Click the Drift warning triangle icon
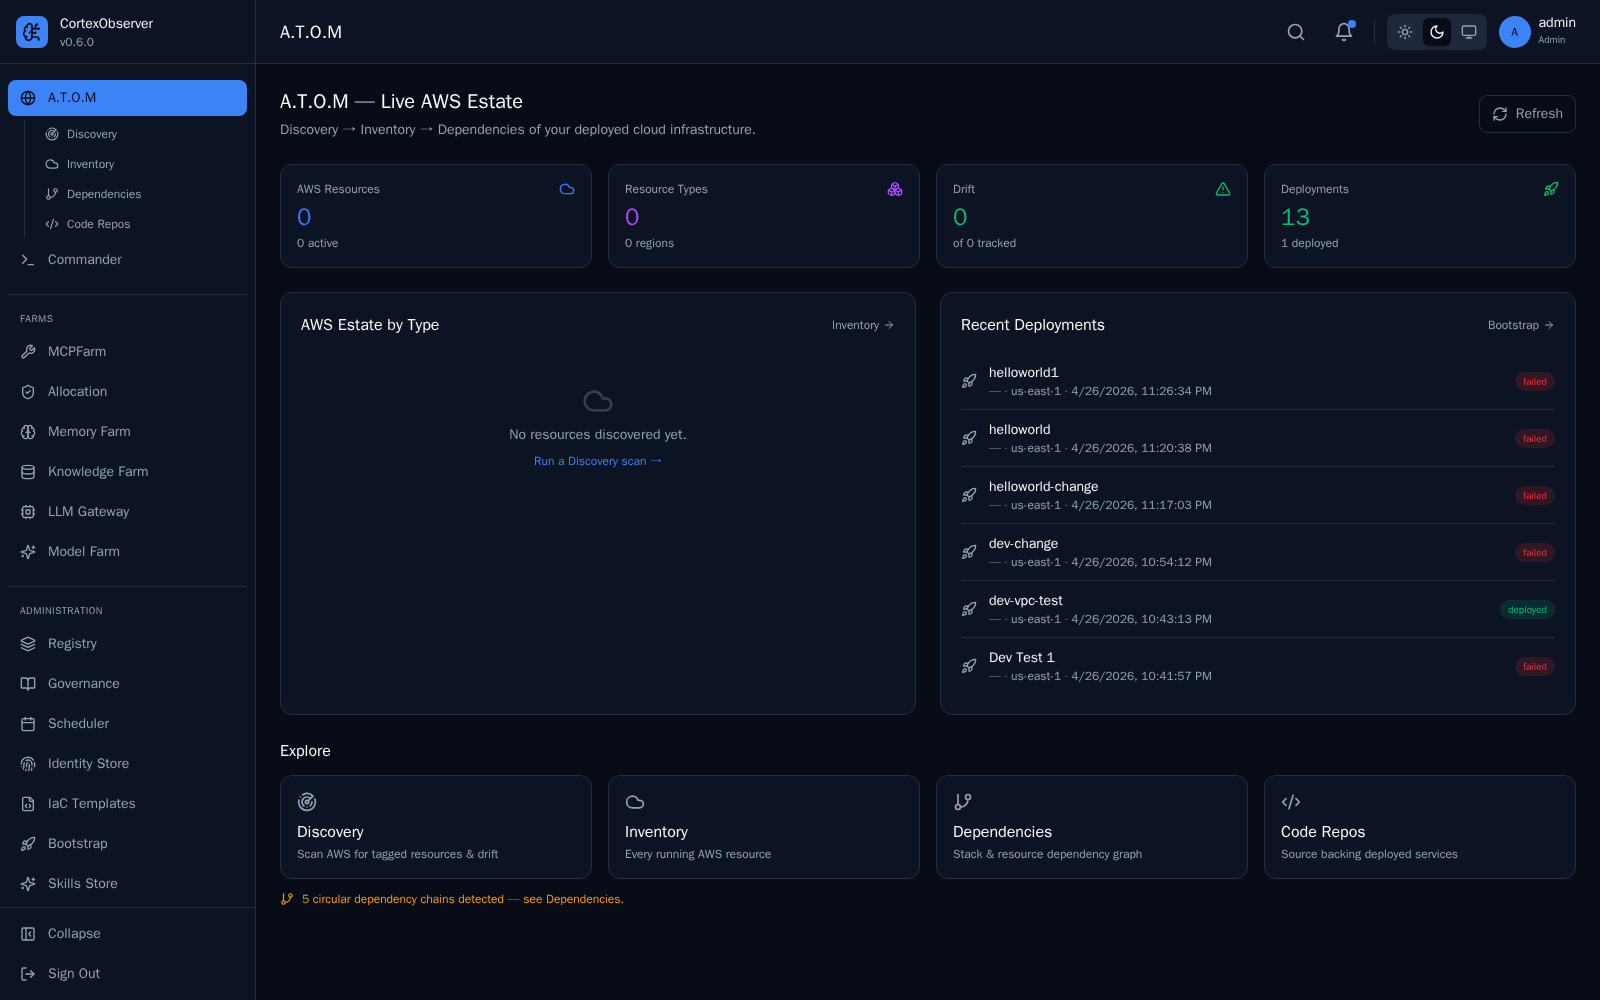 (x=1223, y=189)
